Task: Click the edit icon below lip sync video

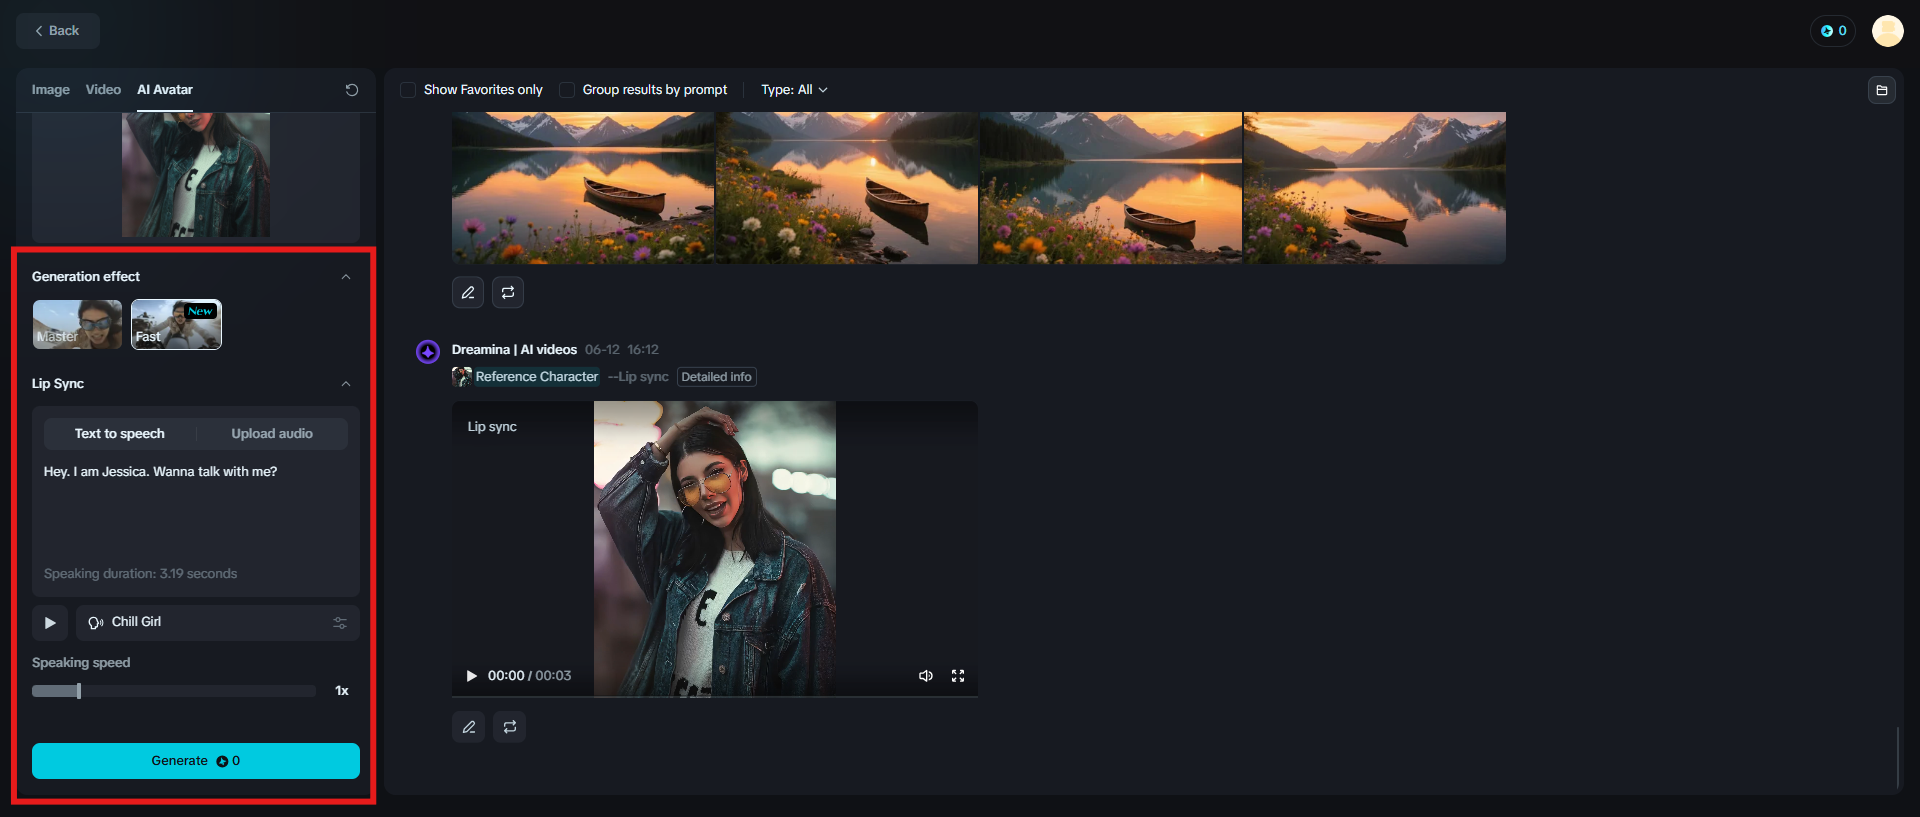Action: pos(468,727)
